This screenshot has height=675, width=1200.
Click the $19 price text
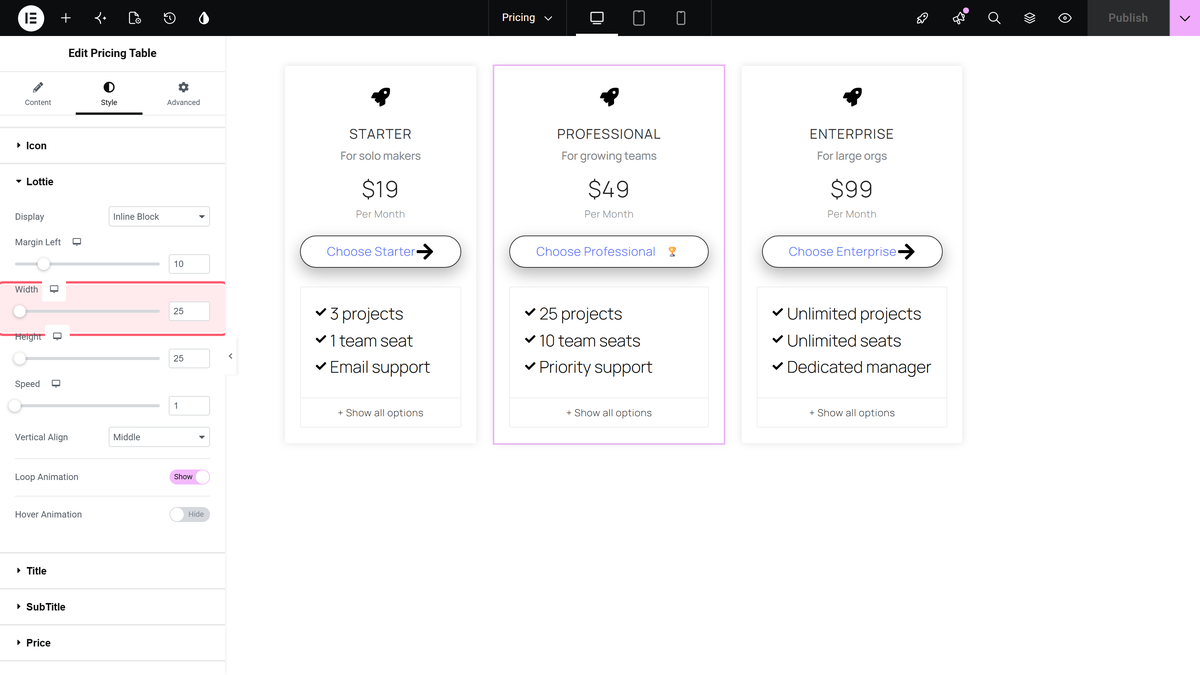click(380, 189)
